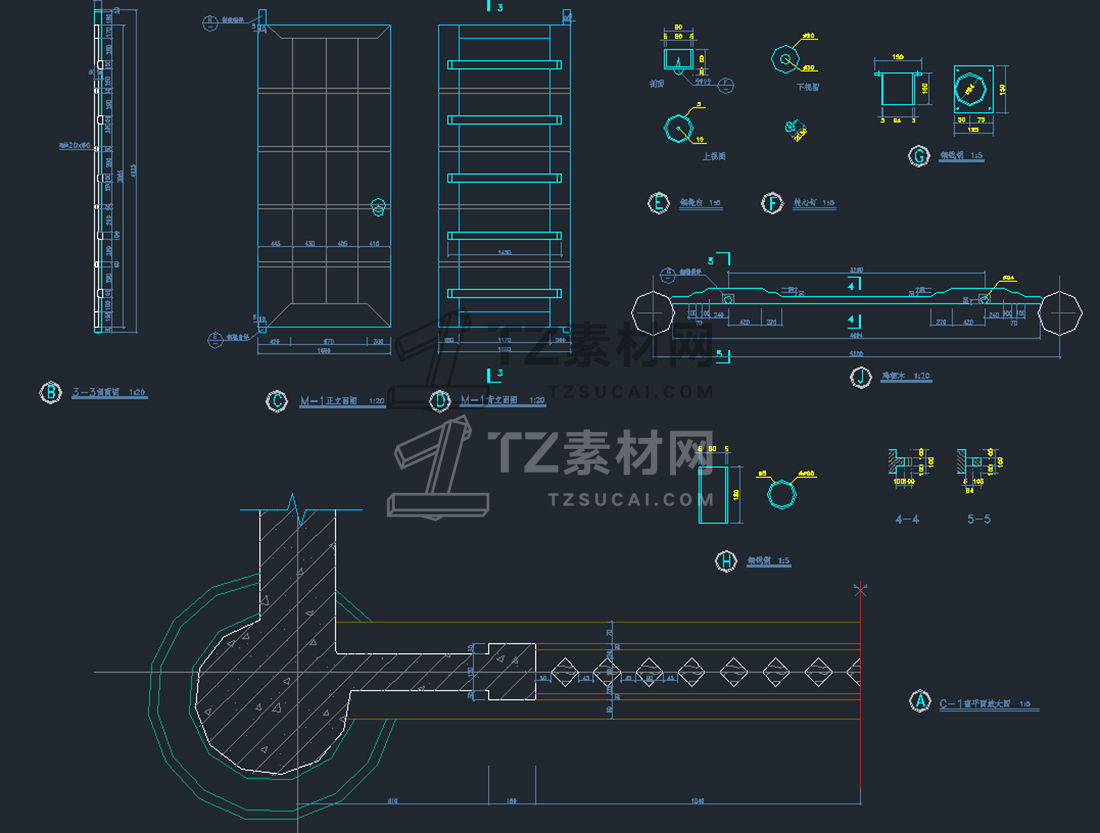The image size is (1100, 833).
Task: Click the circled B detail marker
Action: coord(51,392)
